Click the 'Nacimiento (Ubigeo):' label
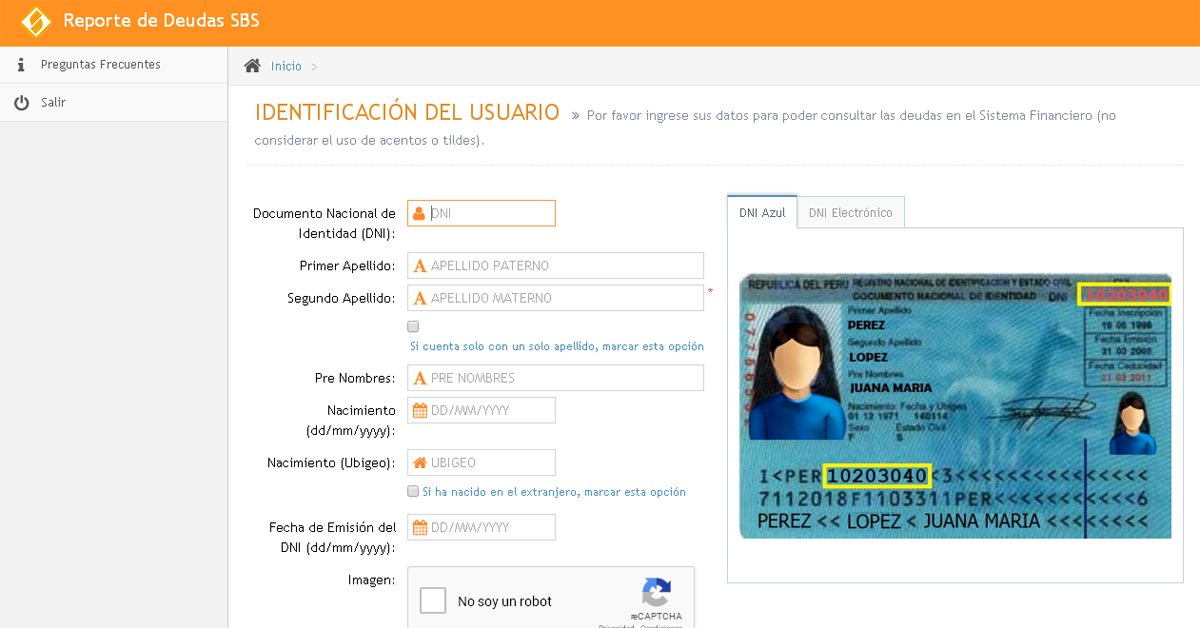Image resolution: width=1200 pixels, height=628 pixels. click(x=332, y=463)
